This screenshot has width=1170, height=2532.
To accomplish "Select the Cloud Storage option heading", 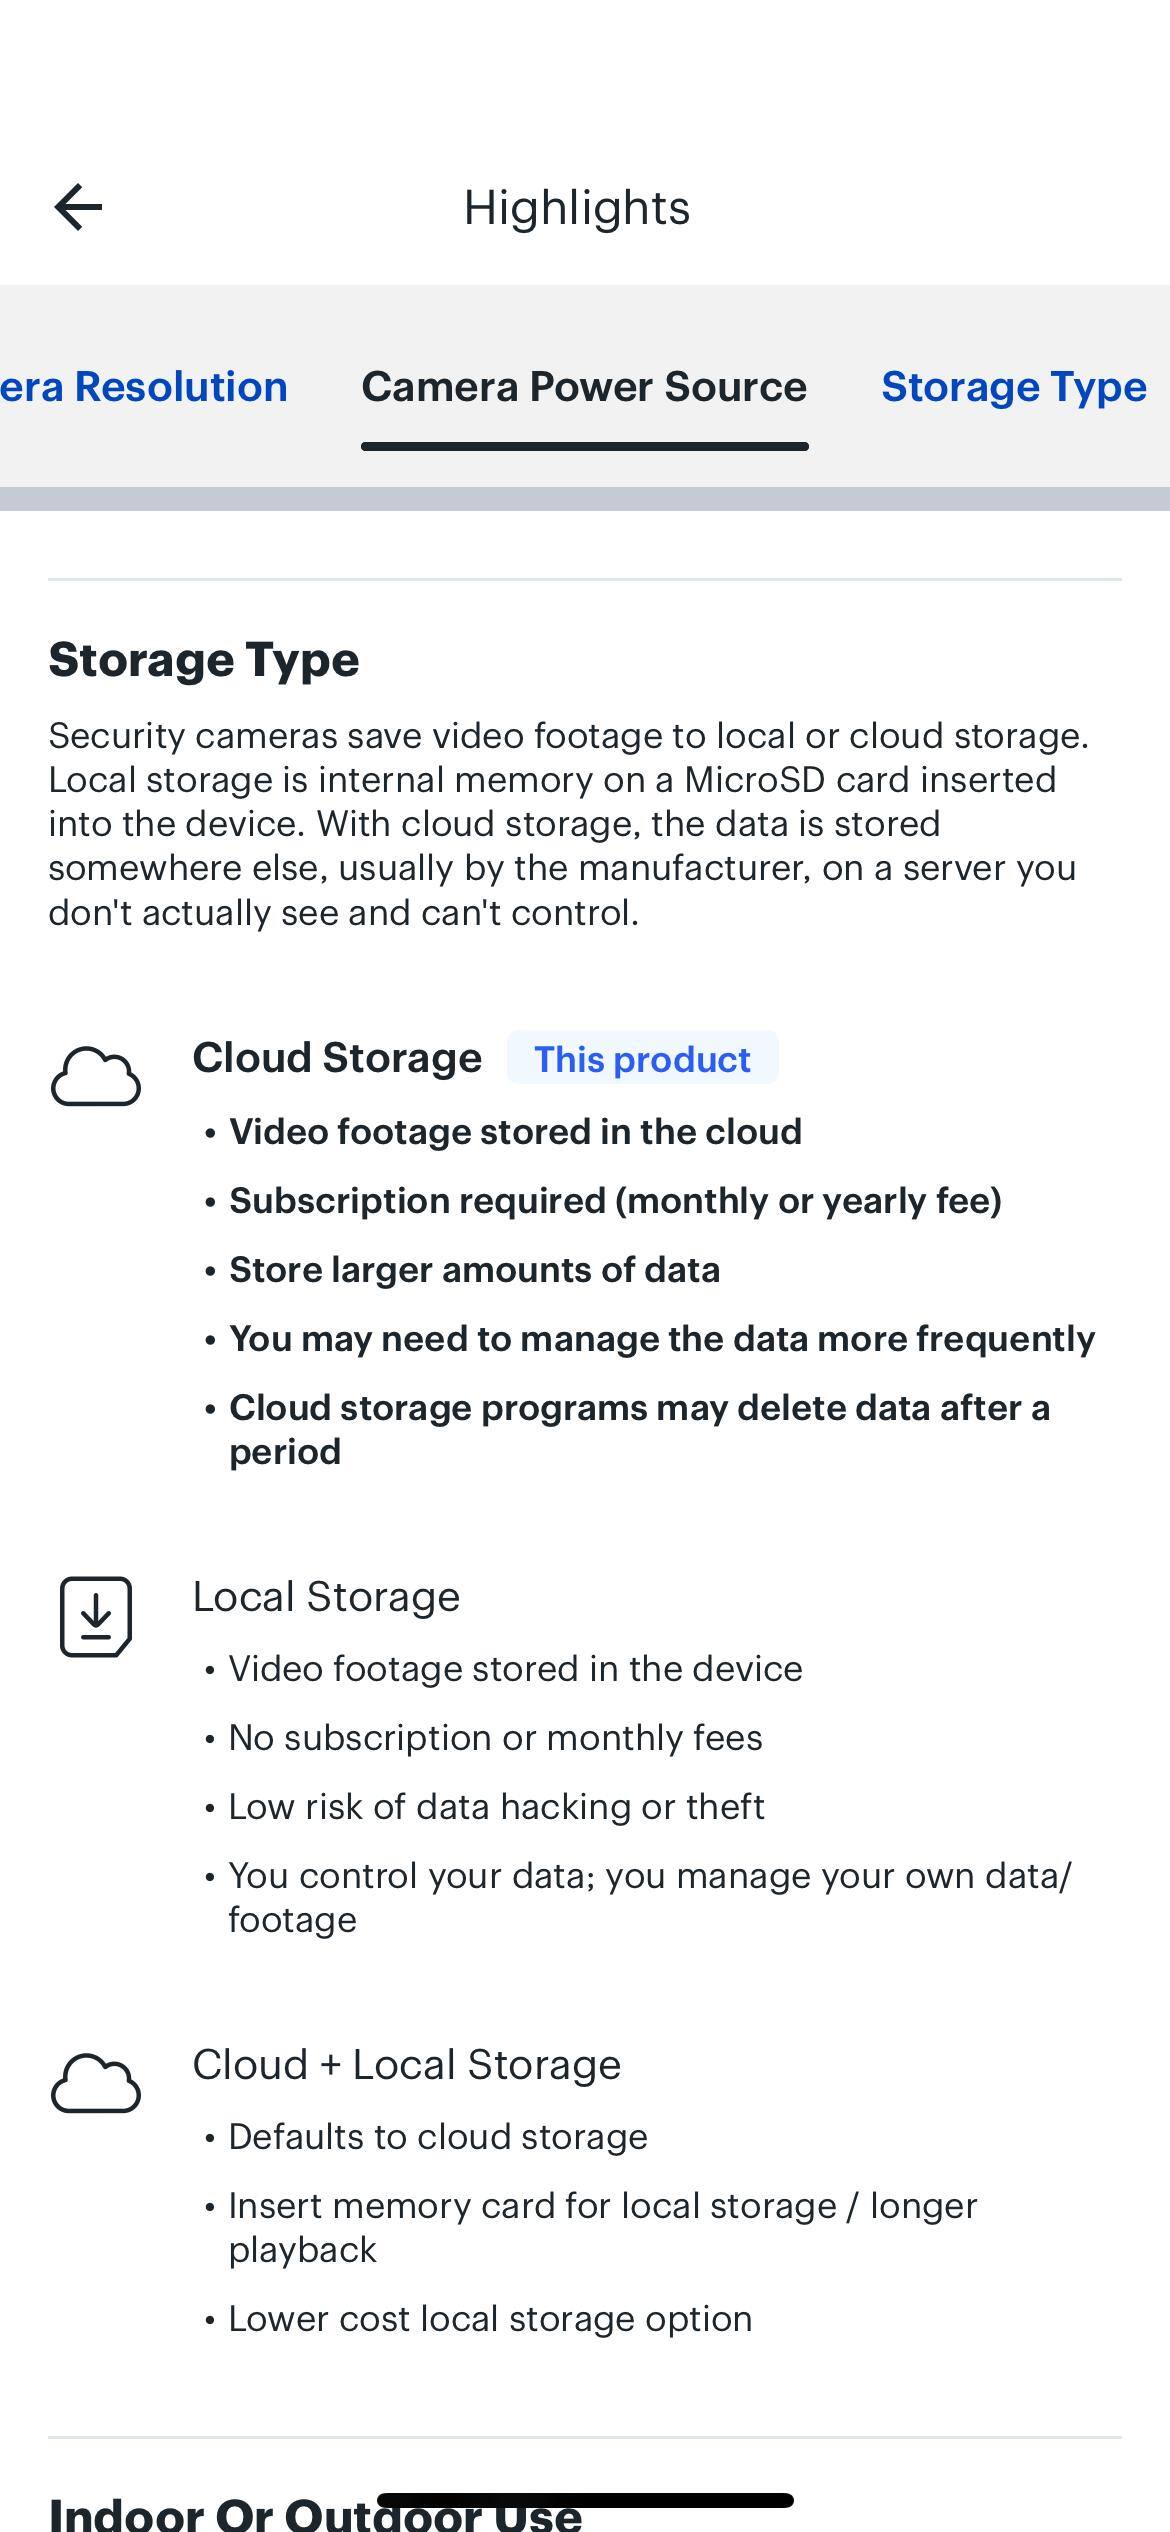I will click(x=337, y=1058).
